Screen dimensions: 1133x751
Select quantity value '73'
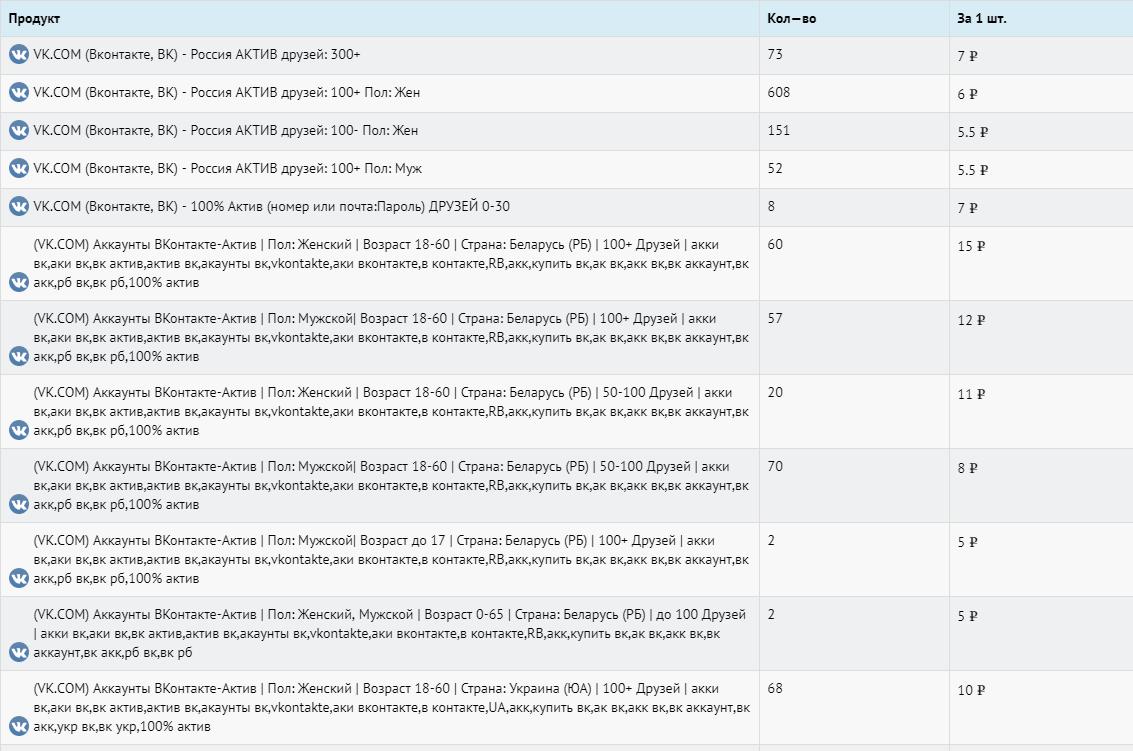[x=775, y=54]
